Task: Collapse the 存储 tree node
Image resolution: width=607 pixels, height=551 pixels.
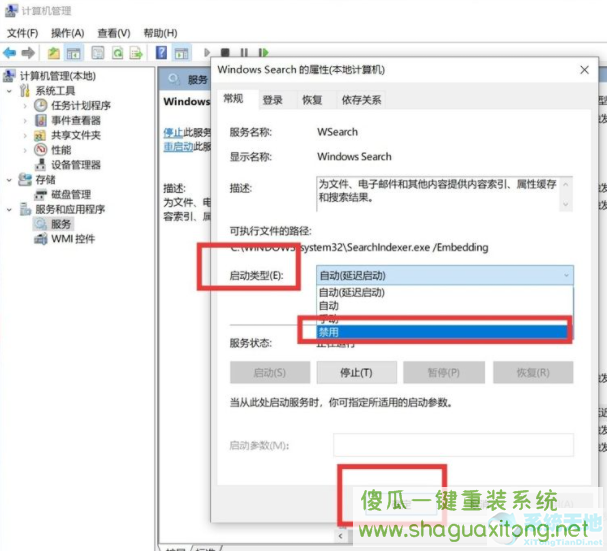Action: [x=9, y=180]
